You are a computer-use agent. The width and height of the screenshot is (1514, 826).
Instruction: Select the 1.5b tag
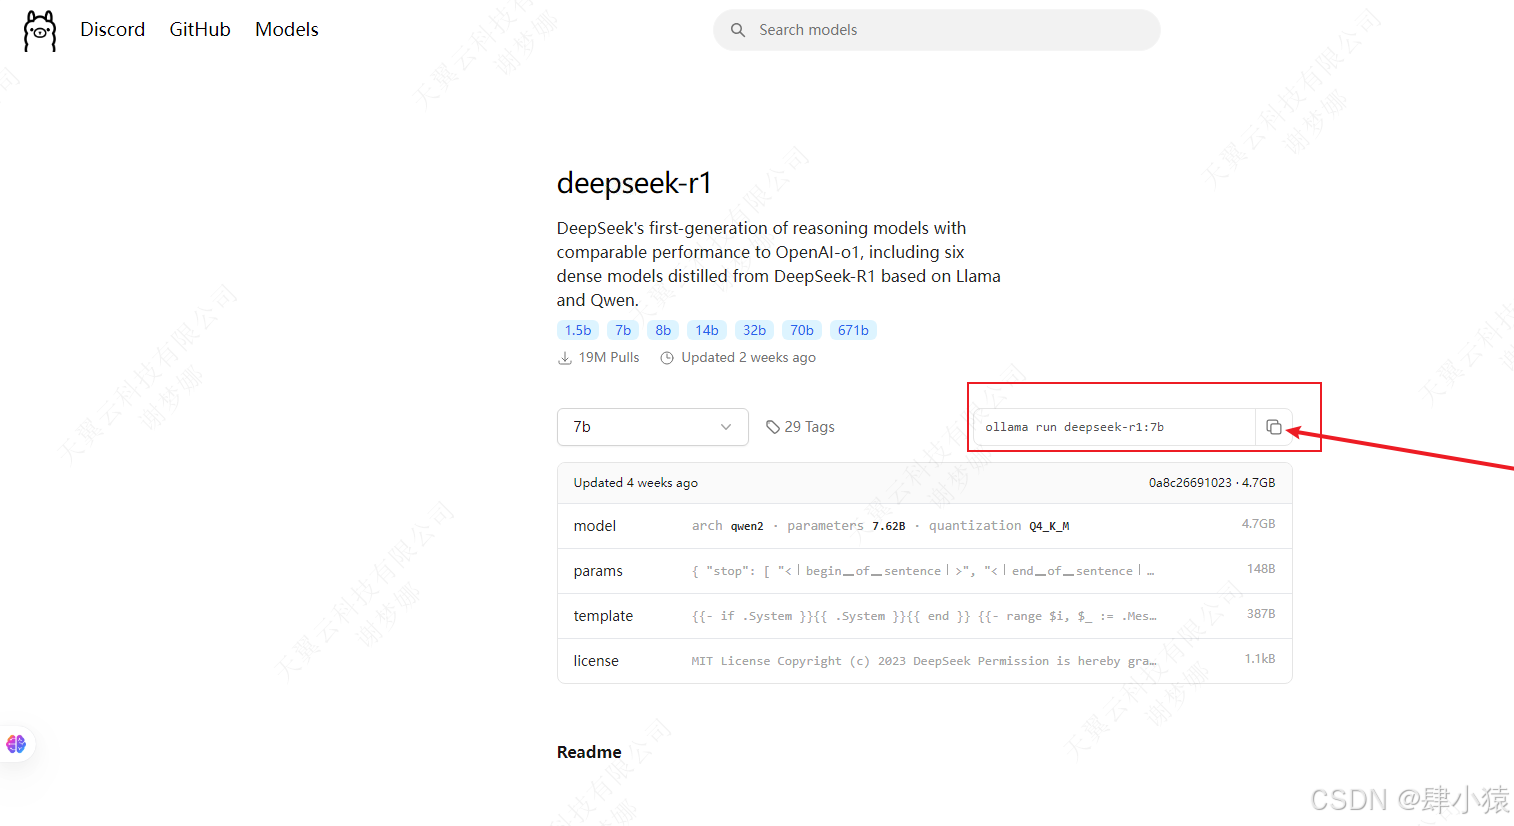pyautogui.click(x=578, y=330)
